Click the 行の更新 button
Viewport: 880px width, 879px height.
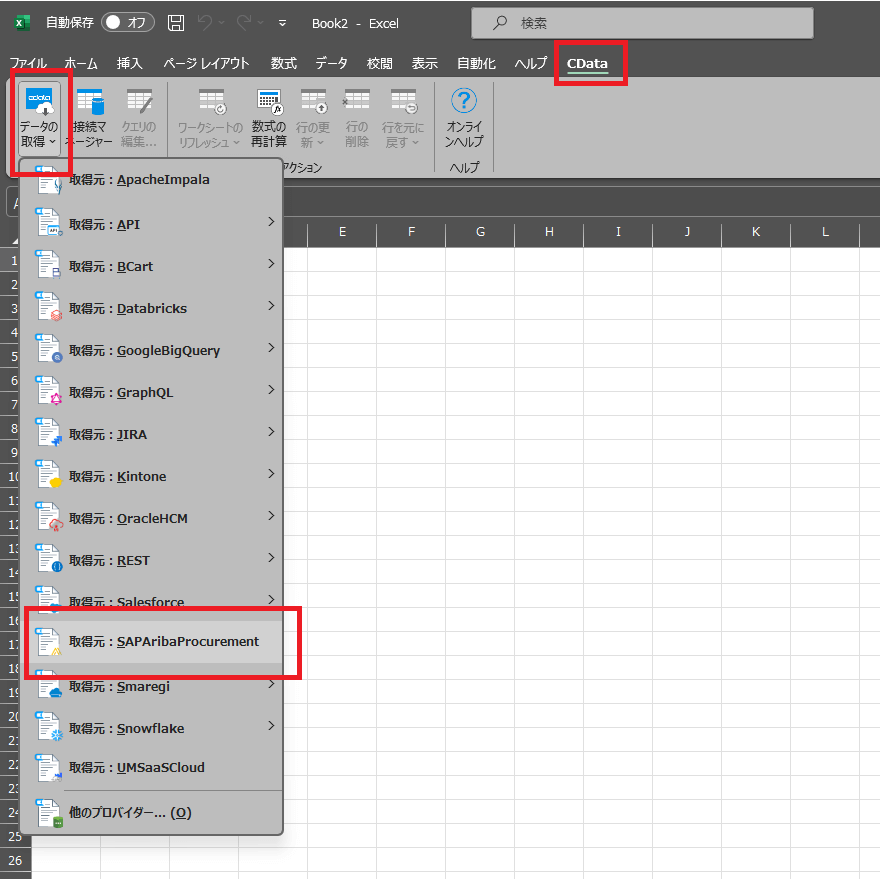(313, 118)
